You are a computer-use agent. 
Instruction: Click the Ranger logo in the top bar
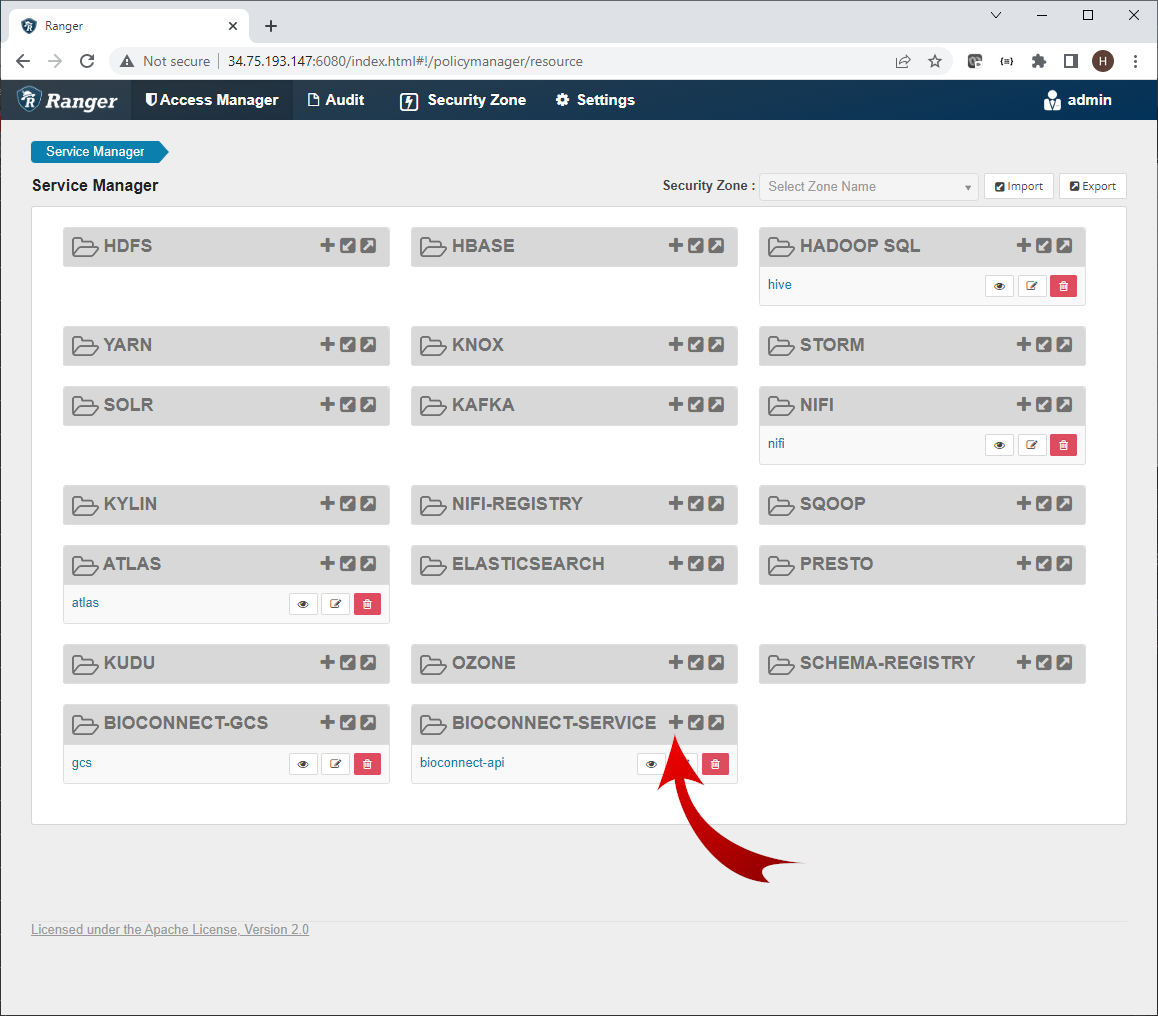click(66, 100)
